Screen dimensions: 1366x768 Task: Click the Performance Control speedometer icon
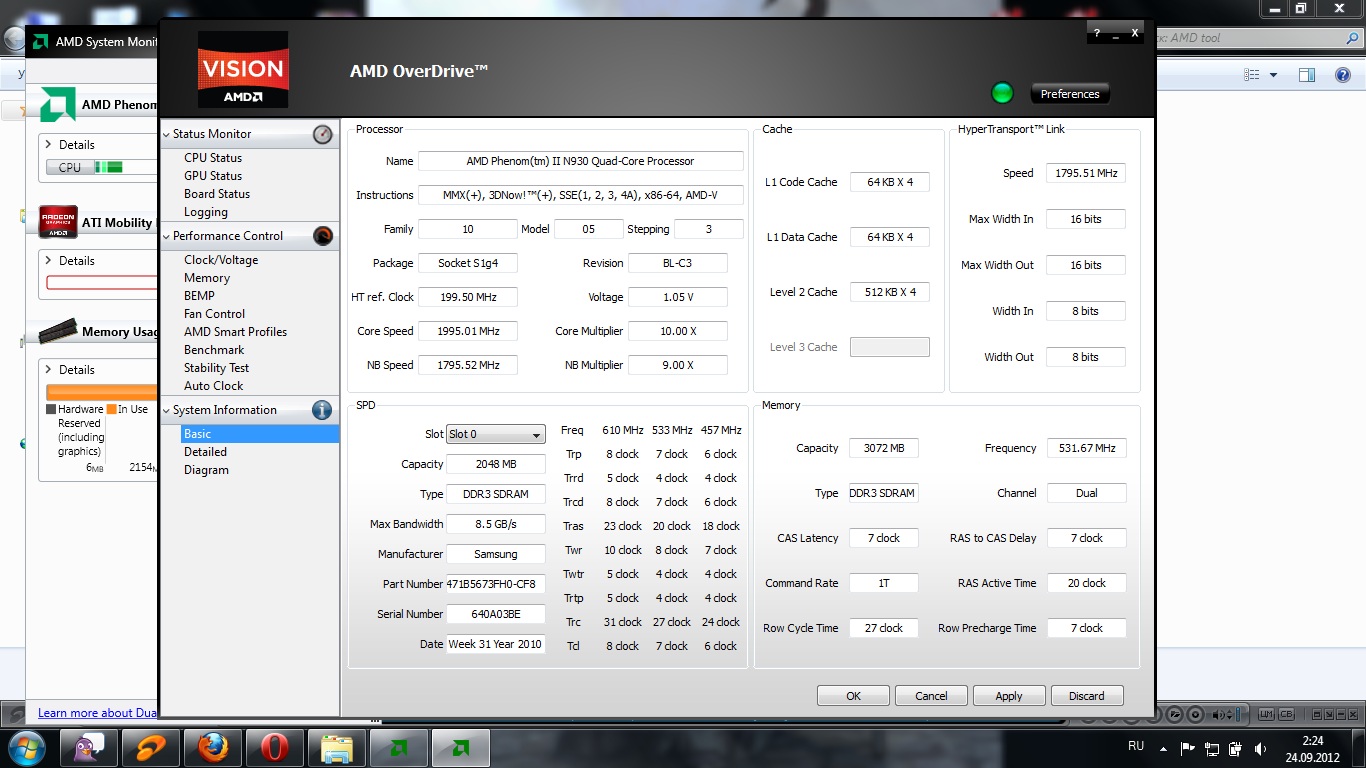coord(322,236)
